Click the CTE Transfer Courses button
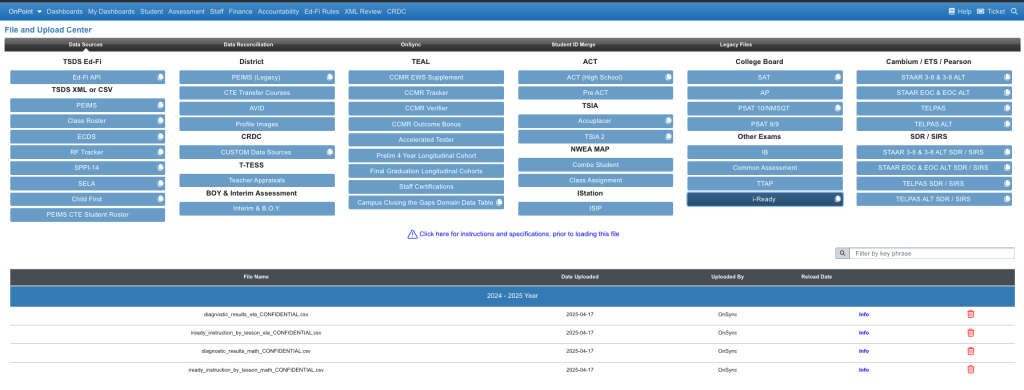This screenshot has width=1024, height=390. [x=257, y=93]
